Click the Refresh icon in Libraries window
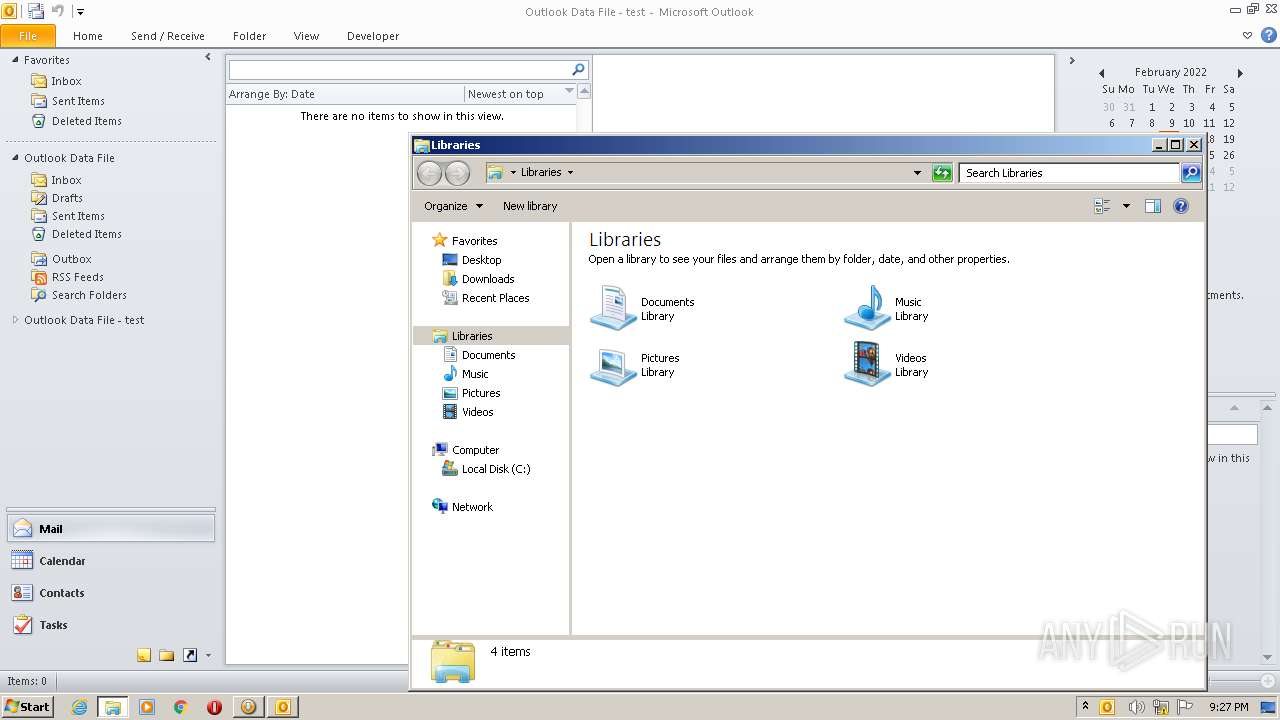The height and width of the screenshot is (720, 1280). [x=942, y=173]
